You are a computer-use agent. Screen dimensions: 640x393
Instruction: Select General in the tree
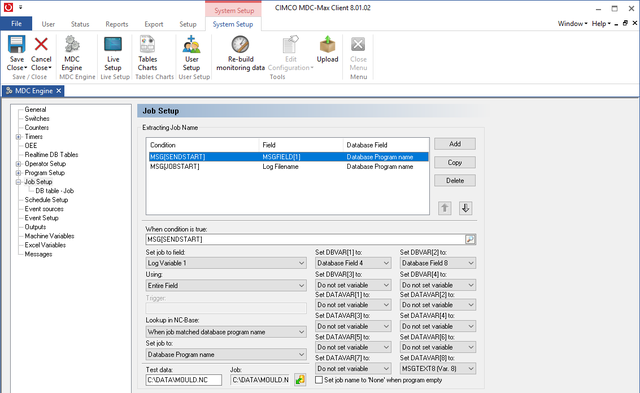35,109
